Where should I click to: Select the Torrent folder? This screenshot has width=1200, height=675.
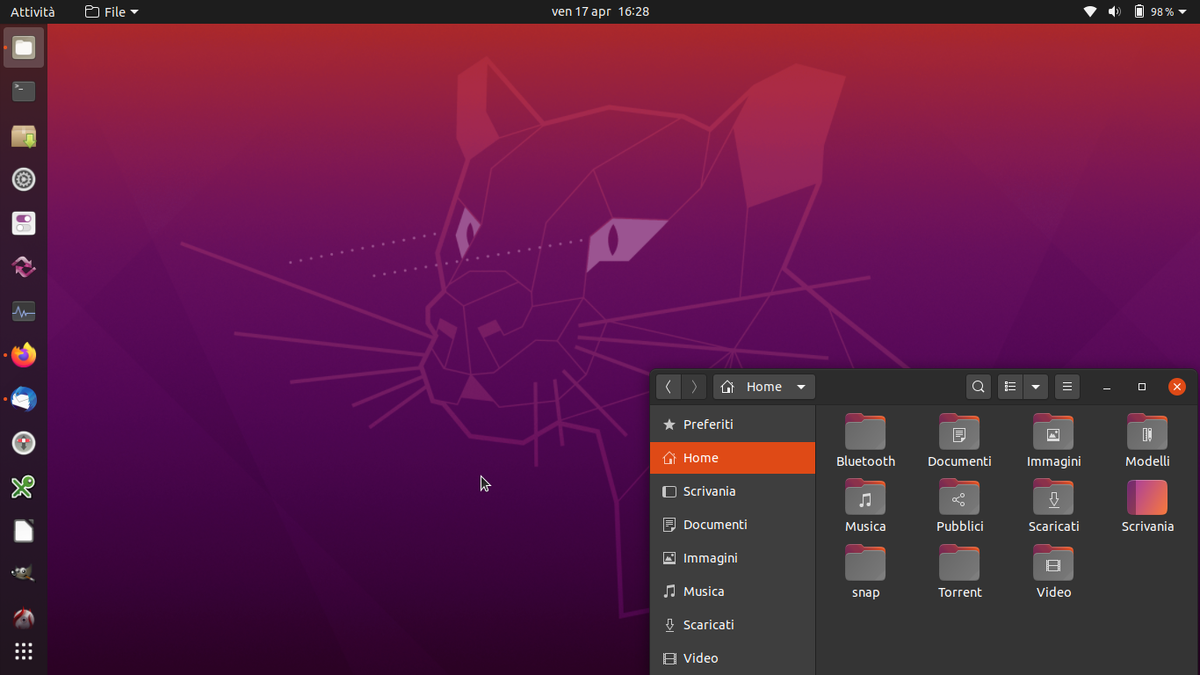959,572
